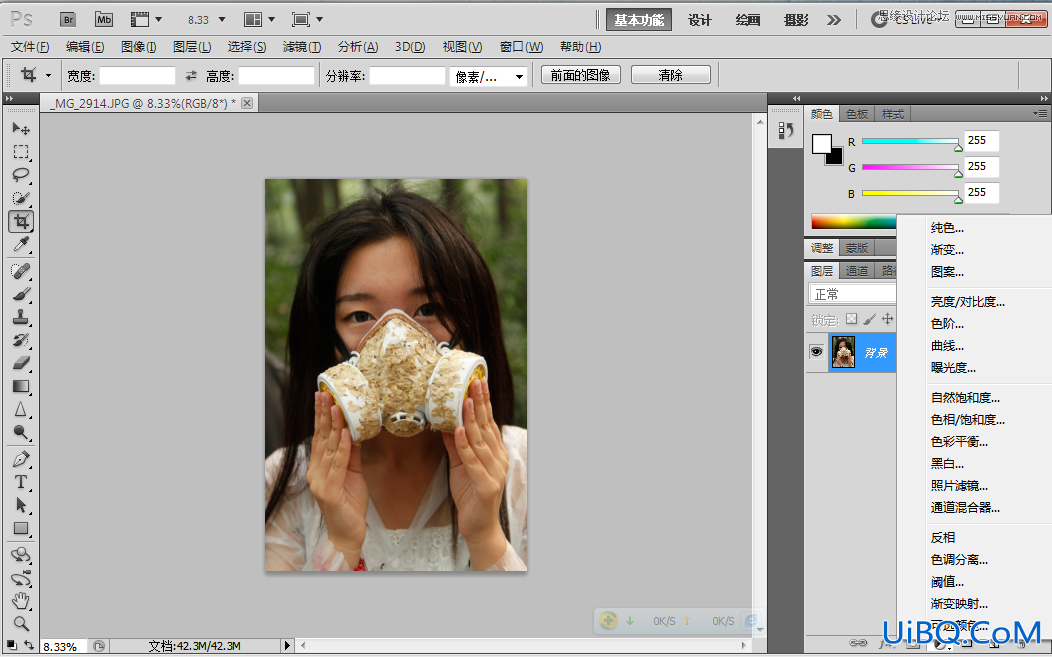This screenshot has width=1052, height=657.
Task: Open the crop tool preset picker arrow
Action: tap(48, 76)
